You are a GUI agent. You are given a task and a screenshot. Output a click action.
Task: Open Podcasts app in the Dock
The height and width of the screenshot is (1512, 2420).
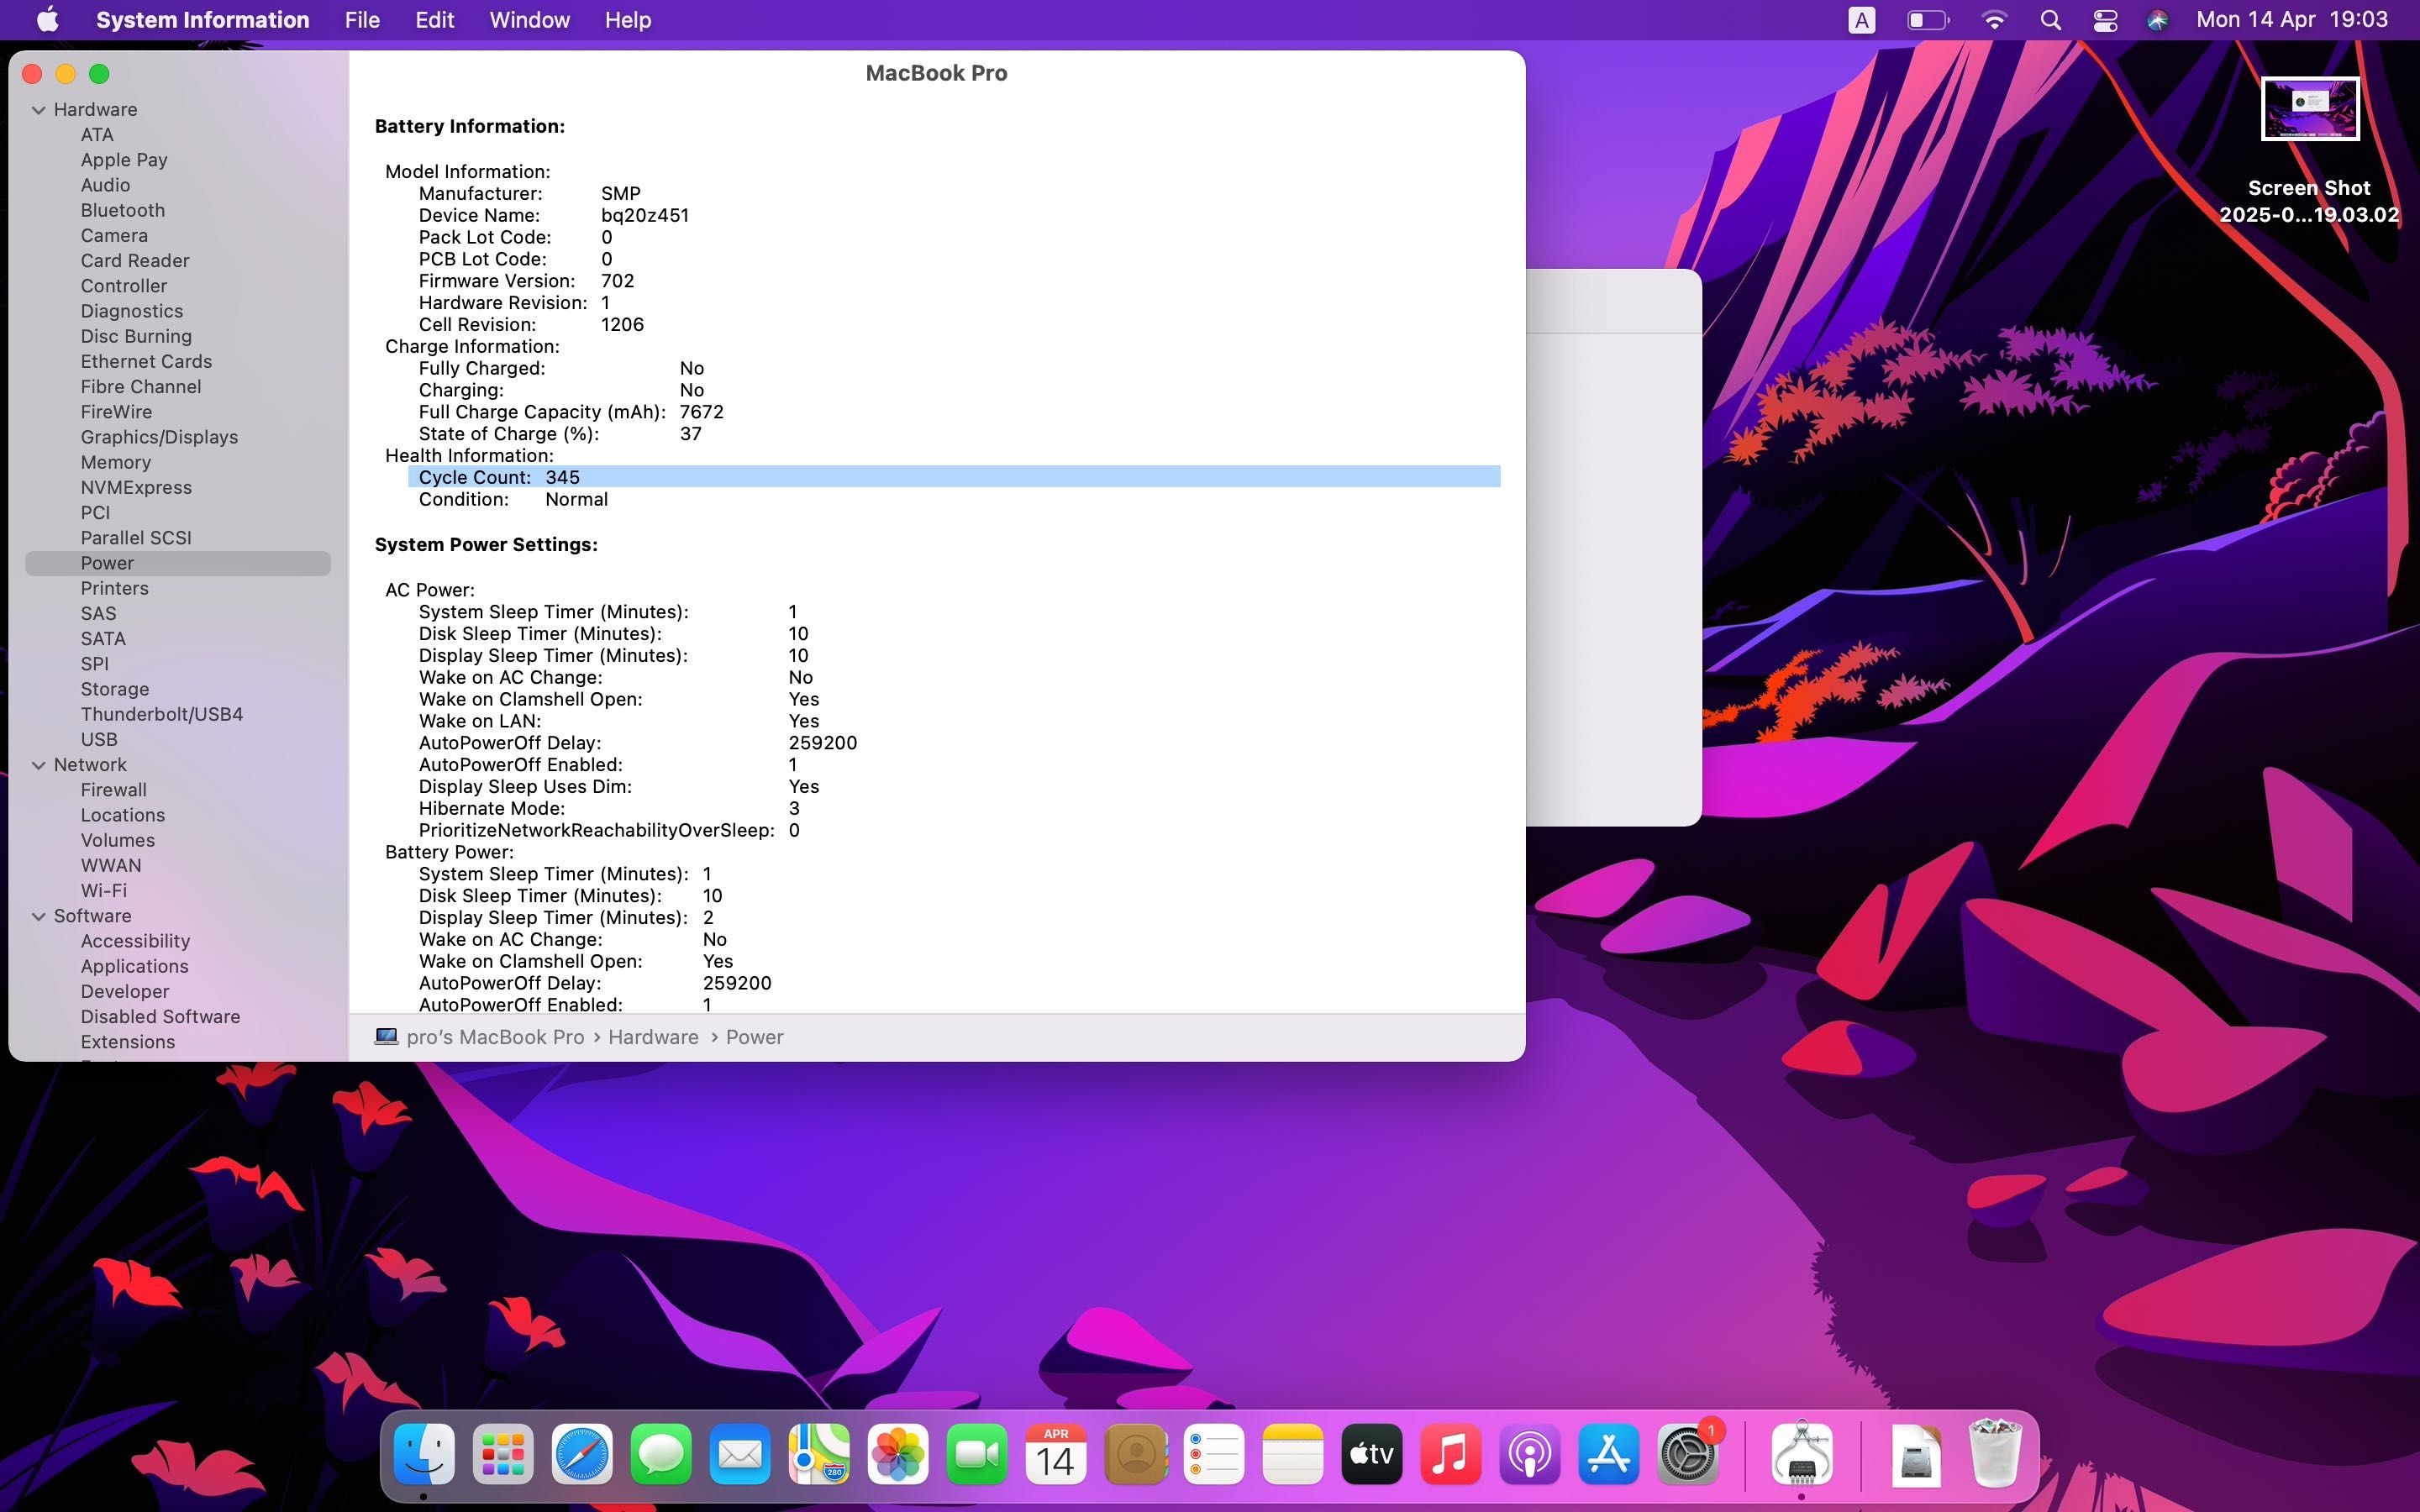pyautogui.click(x=1530, y=1454)
